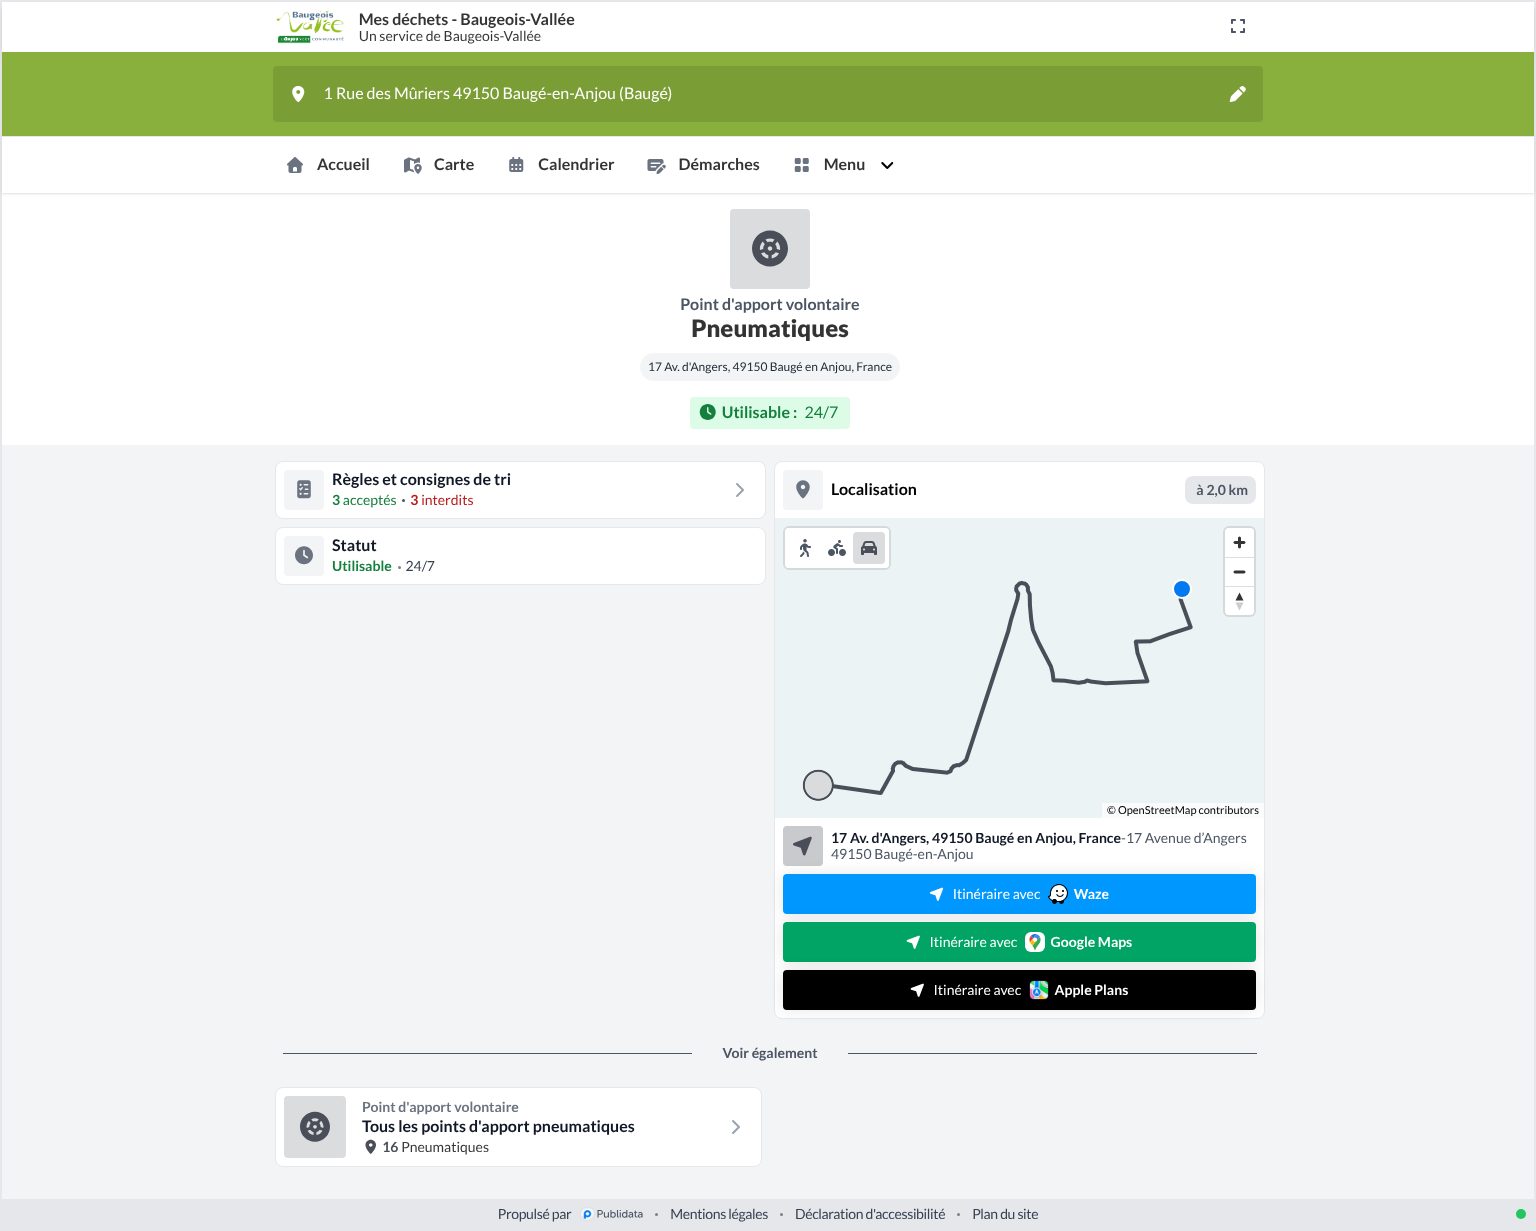Zoom in on the map
This screenshot has width=1536, height=1231.
[1240, 543]
